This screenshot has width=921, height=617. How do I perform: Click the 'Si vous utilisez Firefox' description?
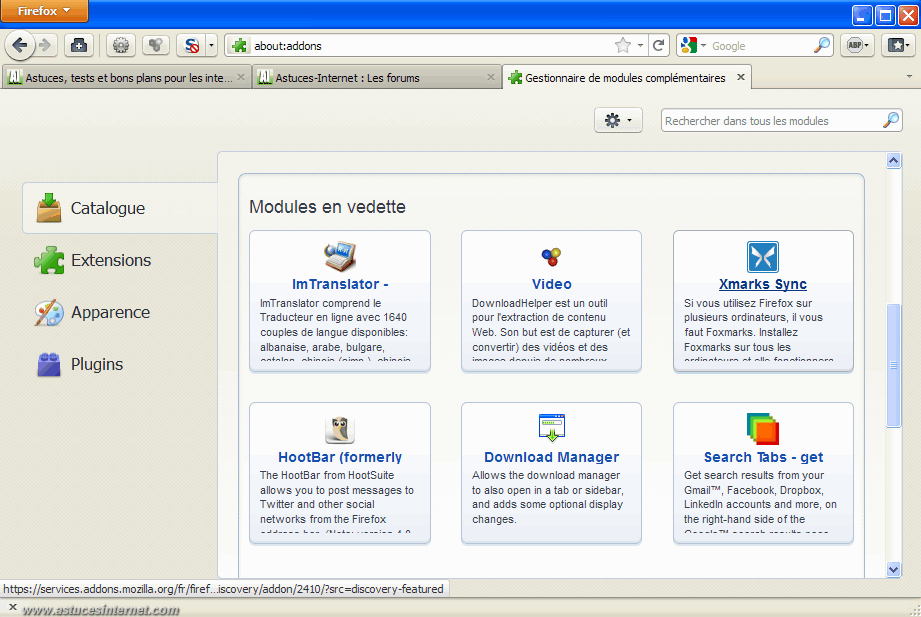(x=759, y=328)
